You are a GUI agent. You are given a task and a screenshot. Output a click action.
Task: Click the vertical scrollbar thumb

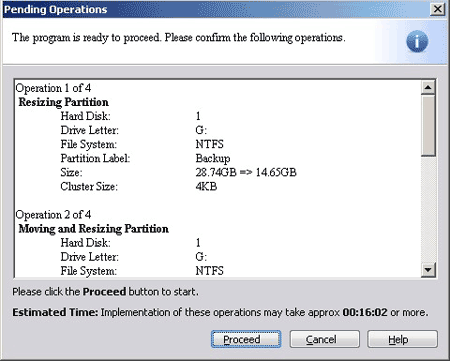[x=428, y=125]
